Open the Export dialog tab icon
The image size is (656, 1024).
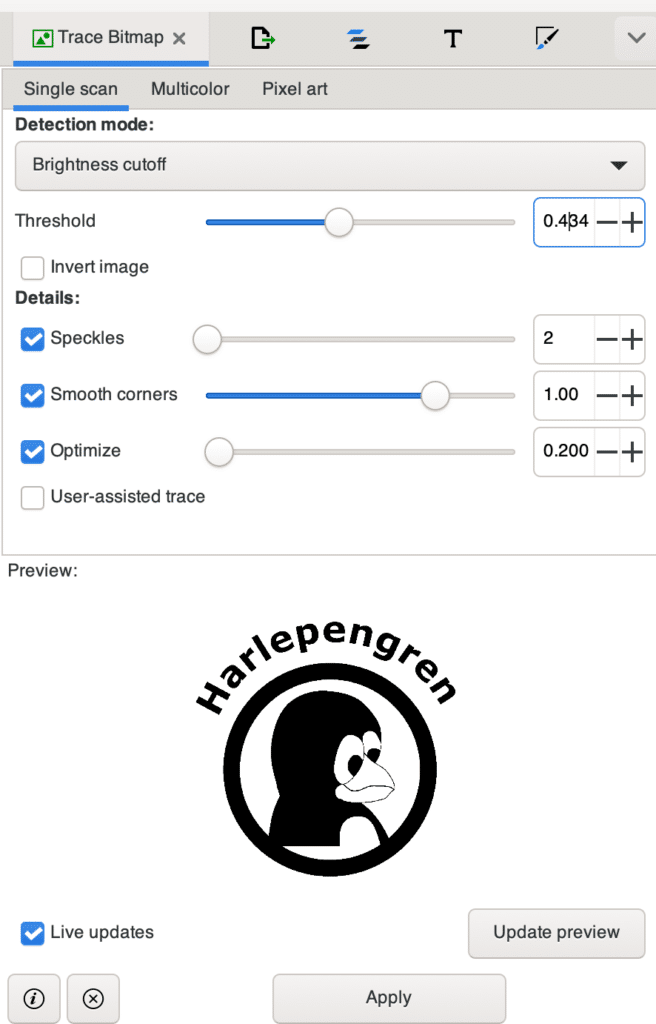[x=263, y=38]
